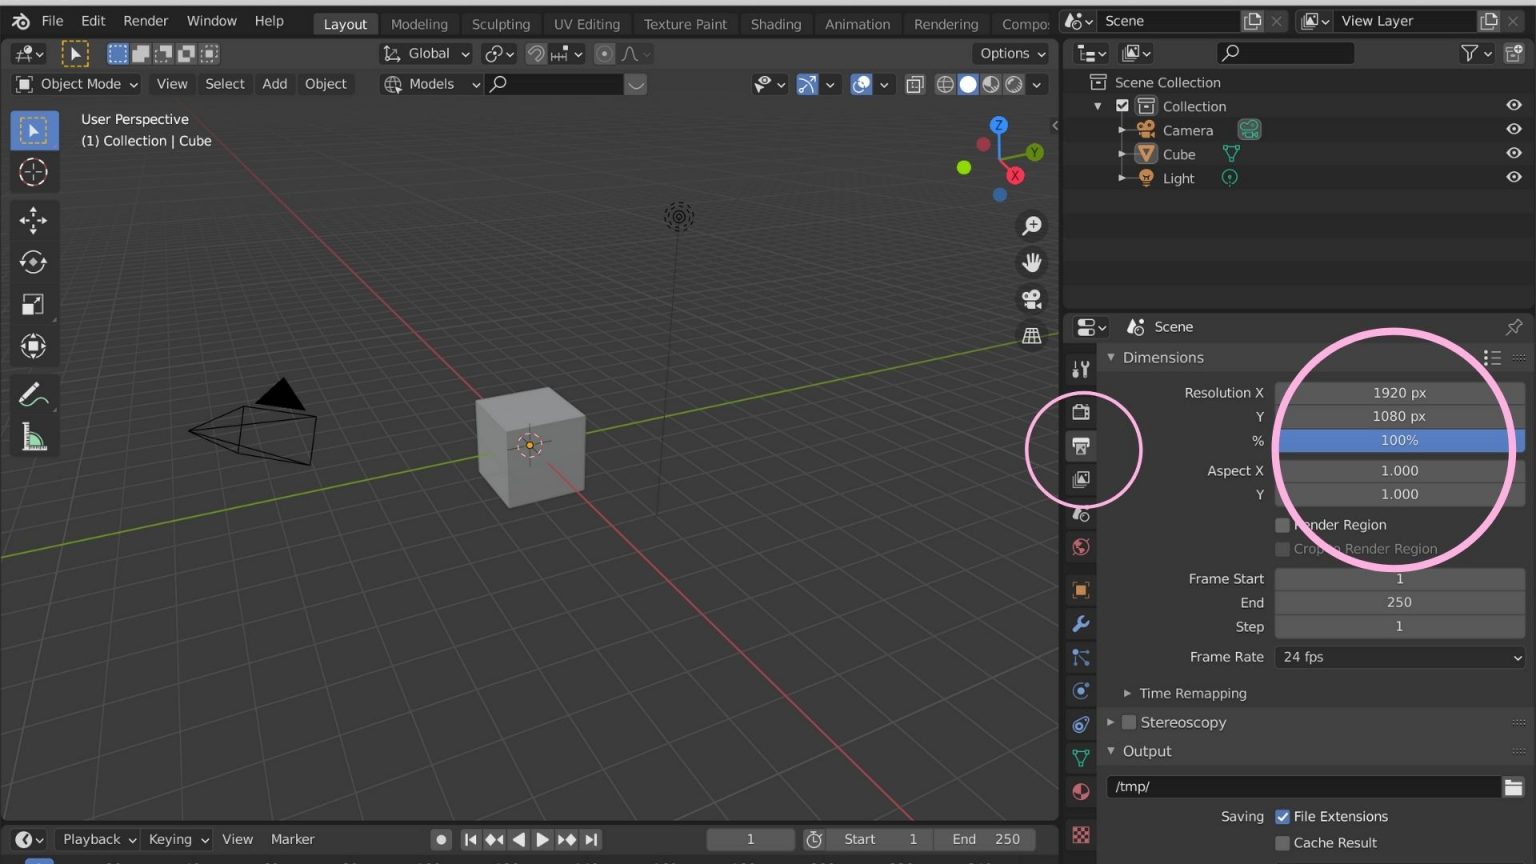Select the Move tool in the viewport toolbar

click(x=33, y=220)
